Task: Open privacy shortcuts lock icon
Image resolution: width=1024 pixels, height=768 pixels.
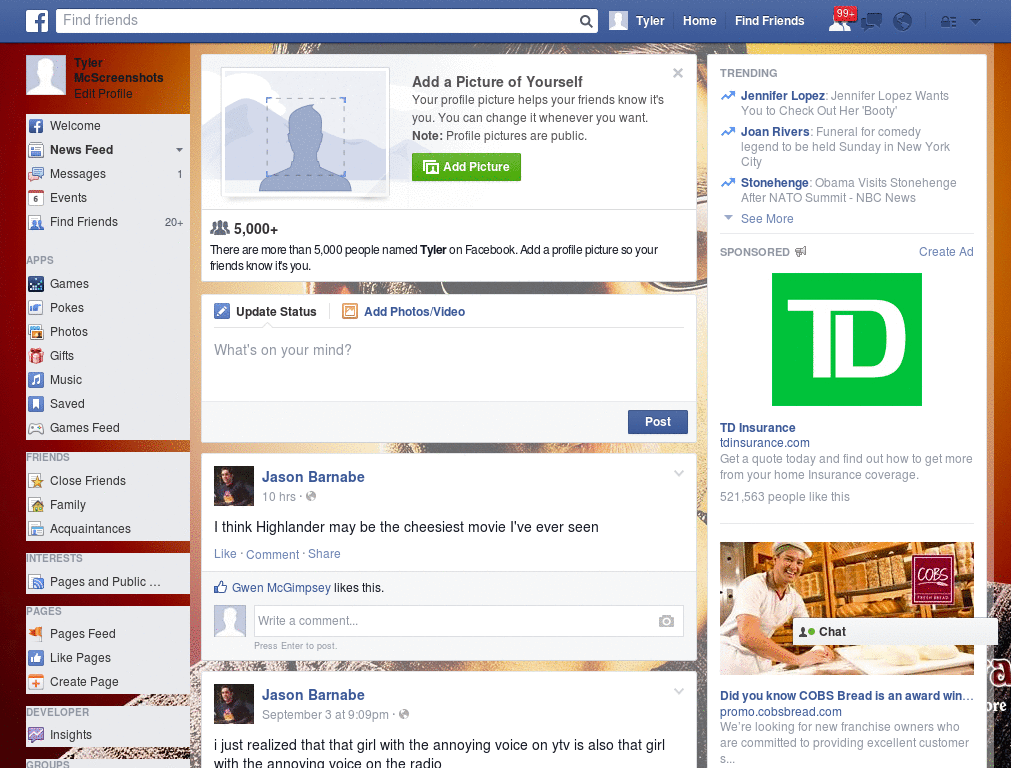Action: 948,22
